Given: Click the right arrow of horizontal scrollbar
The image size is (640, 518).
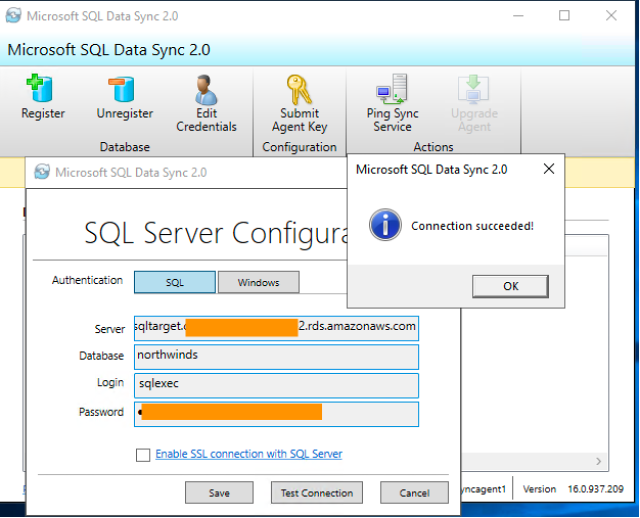Looking at the screenshot, I should point(598,461).
